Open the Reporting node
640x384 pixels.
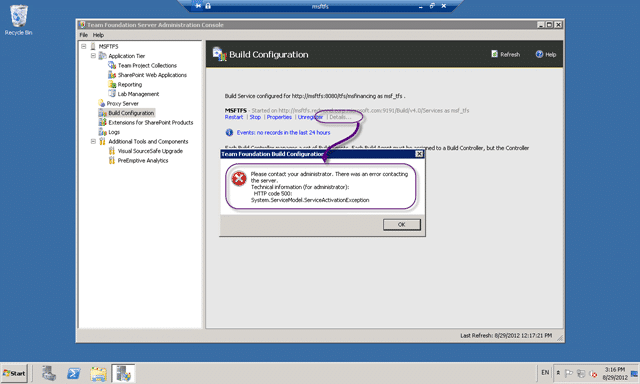[x=130, y=84]
